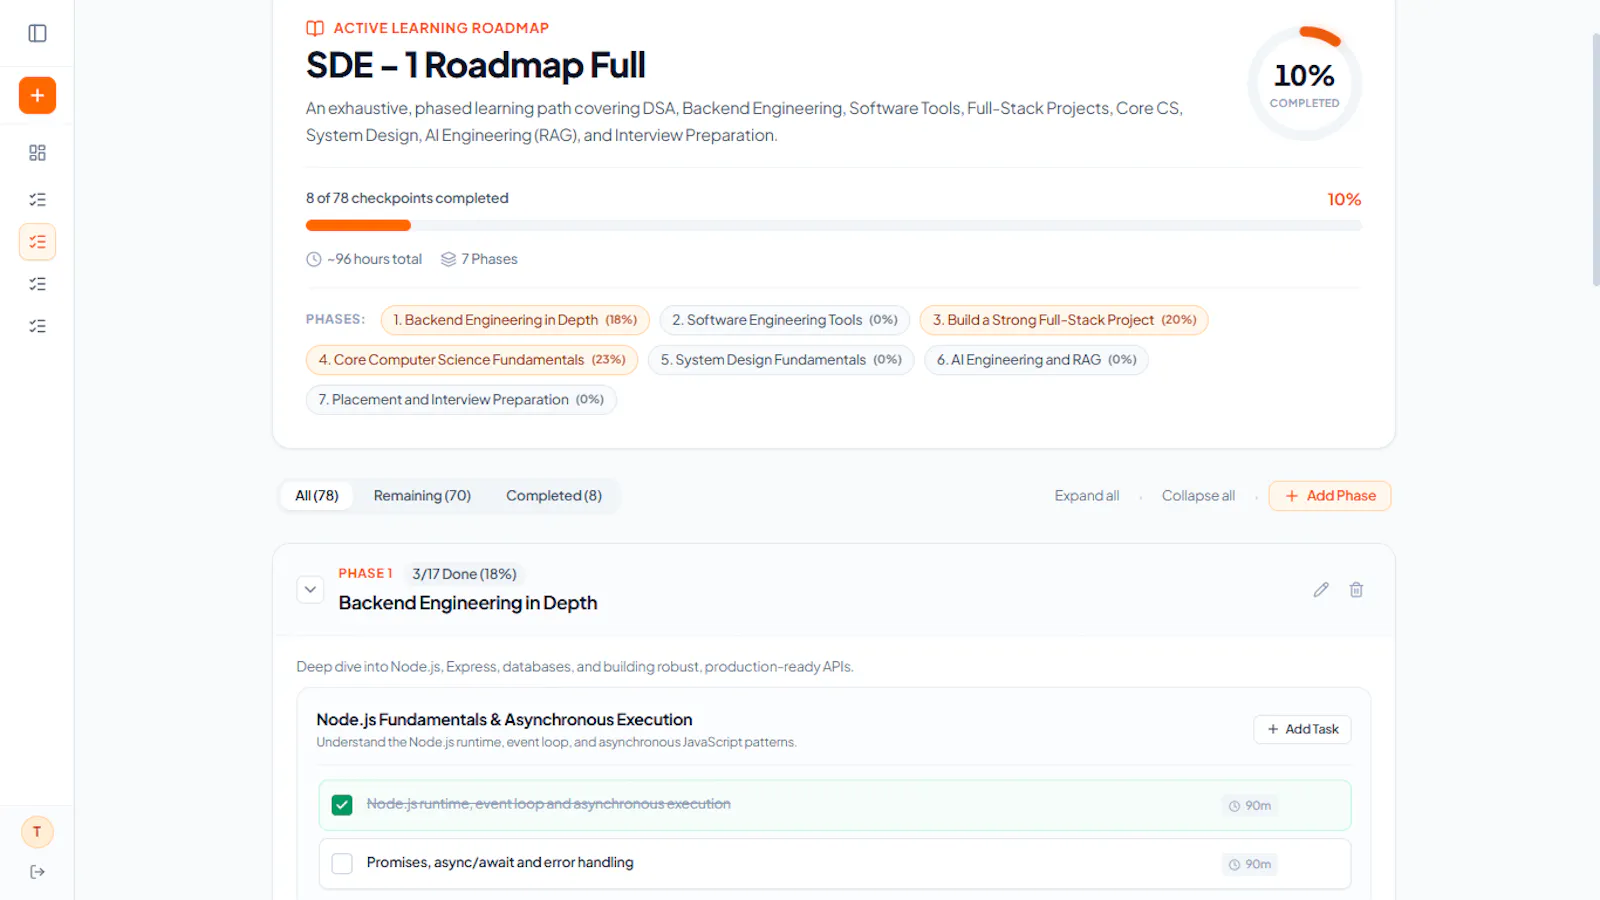
Task: Switch to the Remaining (70) tab
Action: coord(422,496)
